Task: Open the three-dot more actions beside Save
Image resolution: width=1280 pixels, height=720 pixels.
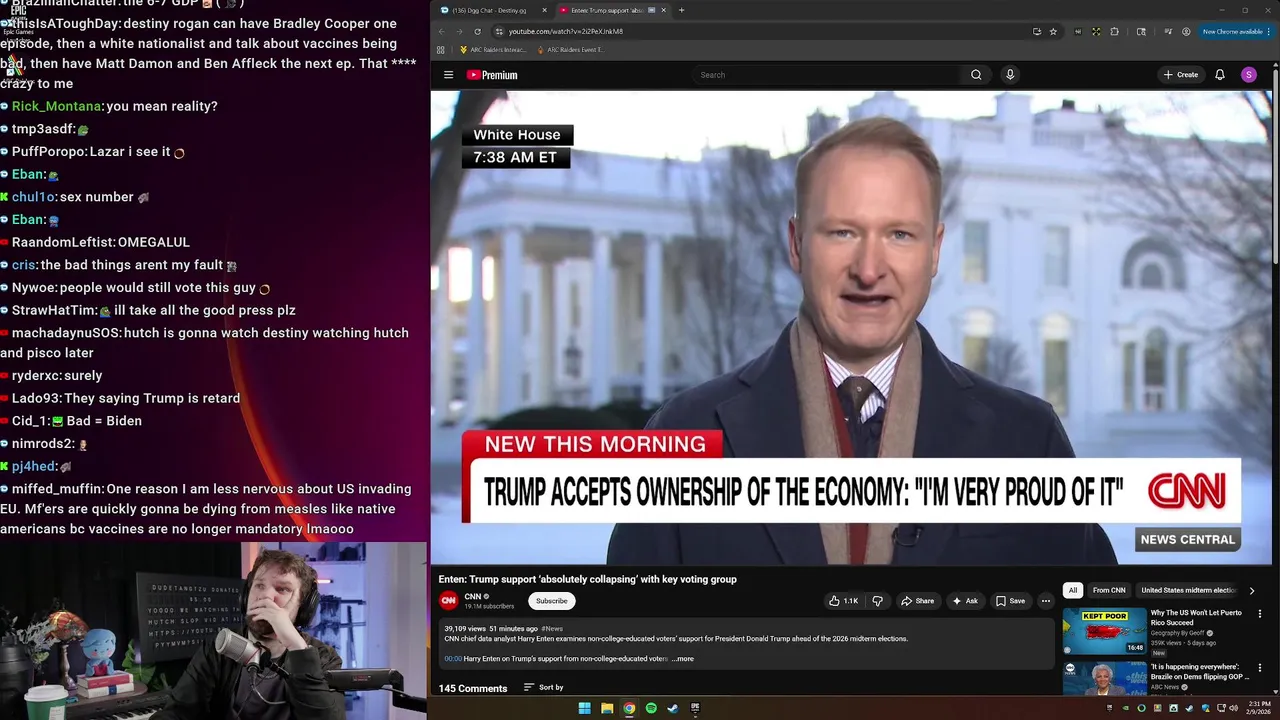Action: pyautogui.click(x=1045, y=601)
